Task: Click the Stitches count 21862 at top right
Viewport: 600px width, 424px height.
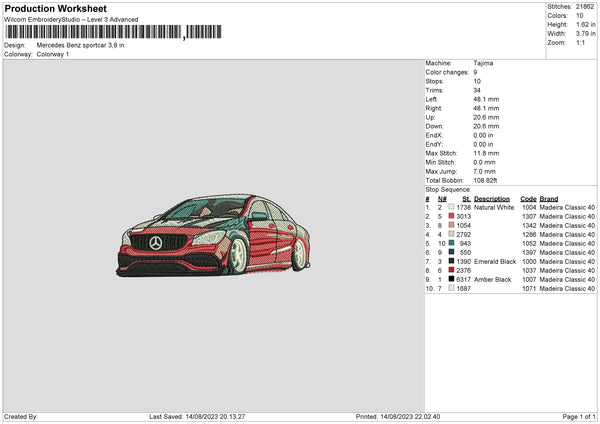Action: [585, 7]
